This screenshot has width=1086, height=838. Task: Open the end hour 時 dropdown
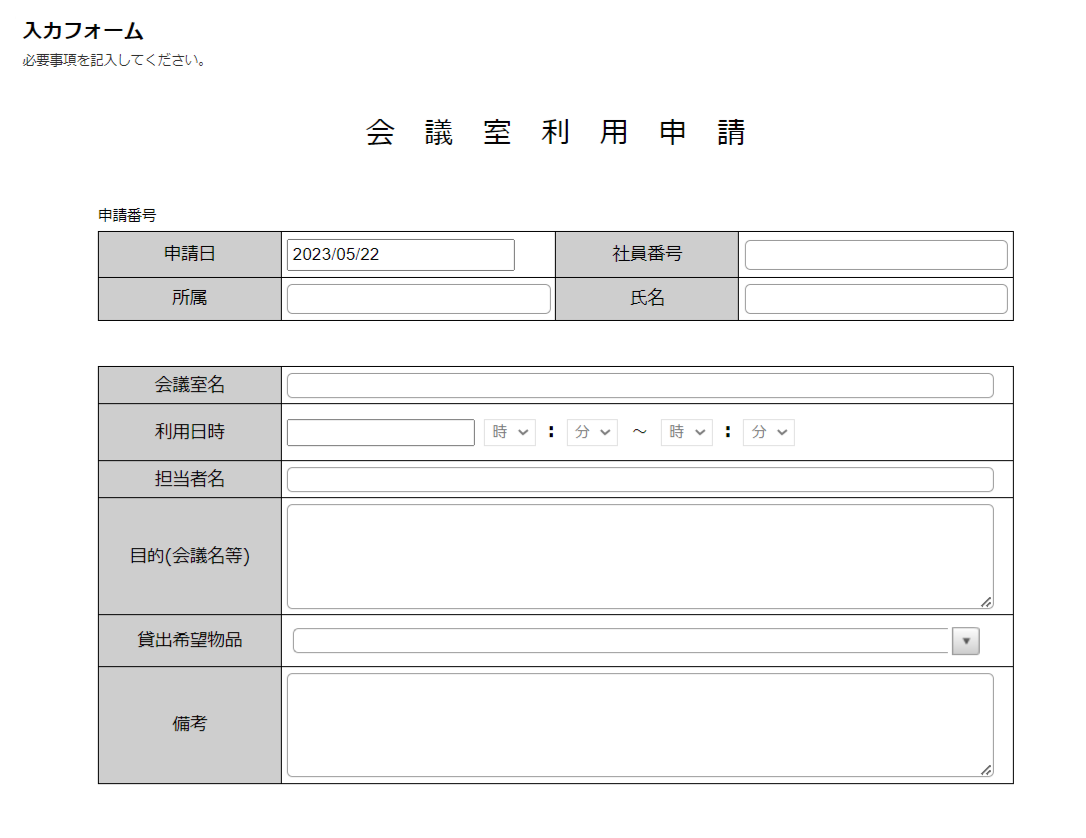click(x=686, y=432)
